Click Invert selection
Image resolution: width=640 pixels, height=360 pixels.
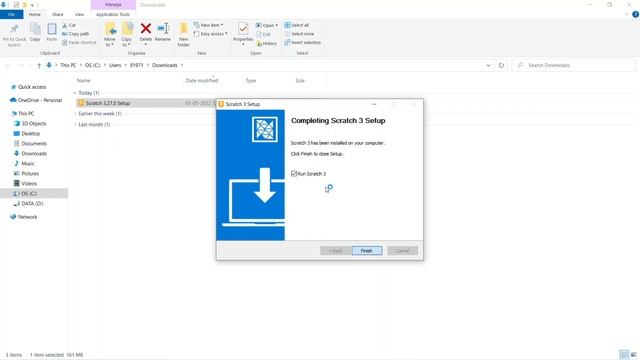(302, 42)
